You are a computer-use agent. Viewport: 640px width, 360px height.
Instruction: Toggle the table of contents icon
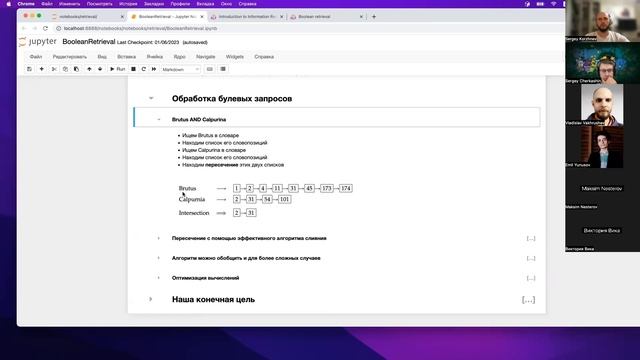coord(223,69)
